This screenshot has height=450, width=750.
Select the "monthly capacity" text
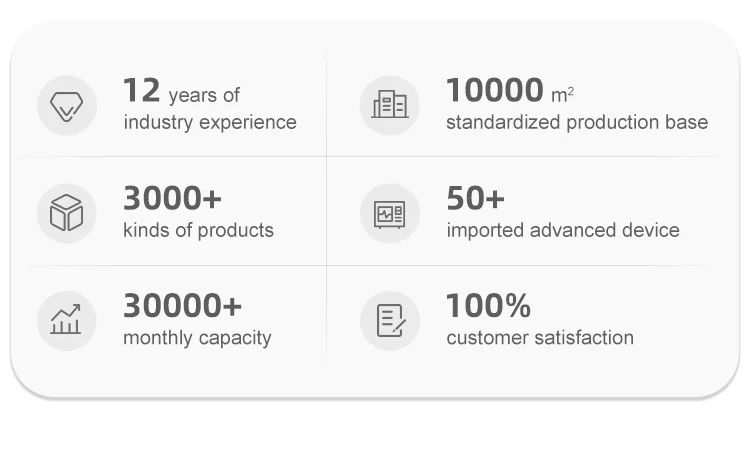tap(197, 338)
